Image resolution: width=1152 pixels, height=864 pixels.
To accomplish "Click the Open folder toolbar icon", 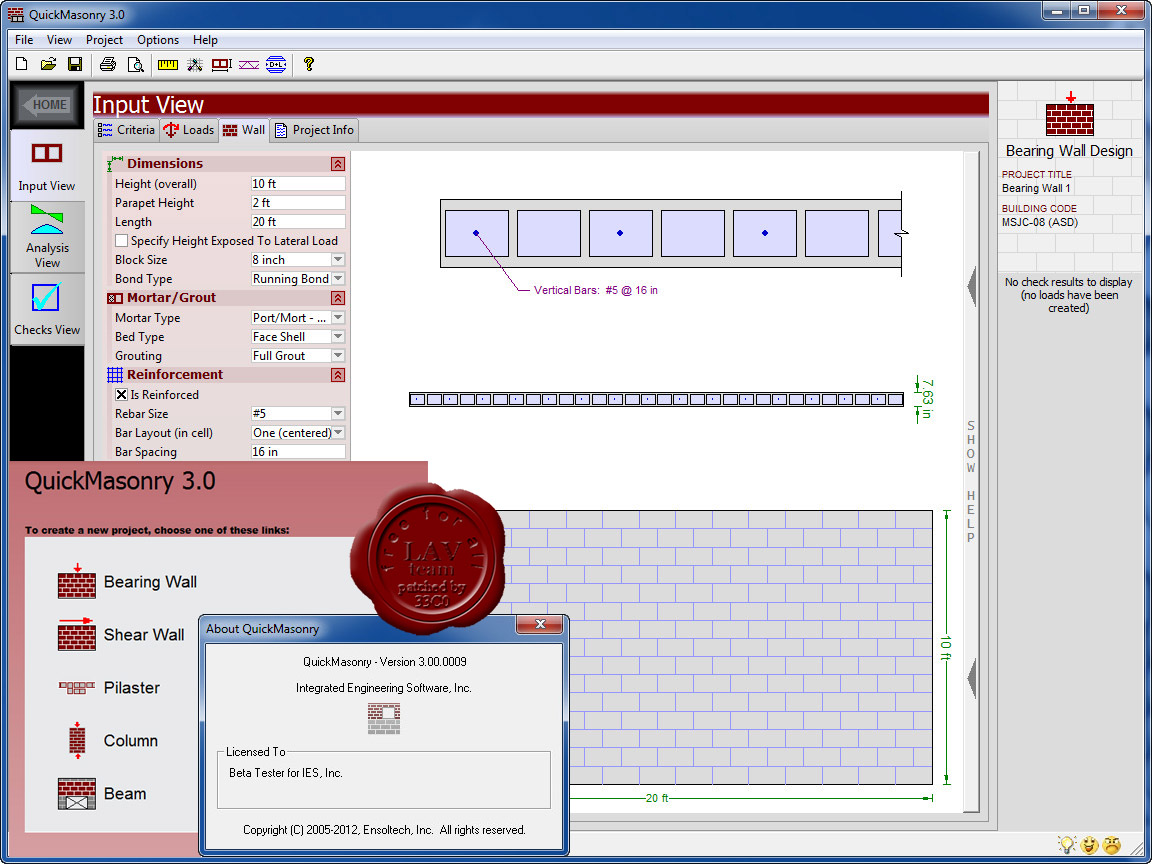I will click(x=48, y=65).
